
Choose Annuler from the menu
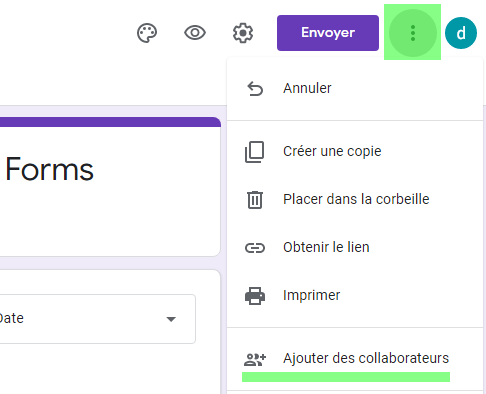(355, 89)
